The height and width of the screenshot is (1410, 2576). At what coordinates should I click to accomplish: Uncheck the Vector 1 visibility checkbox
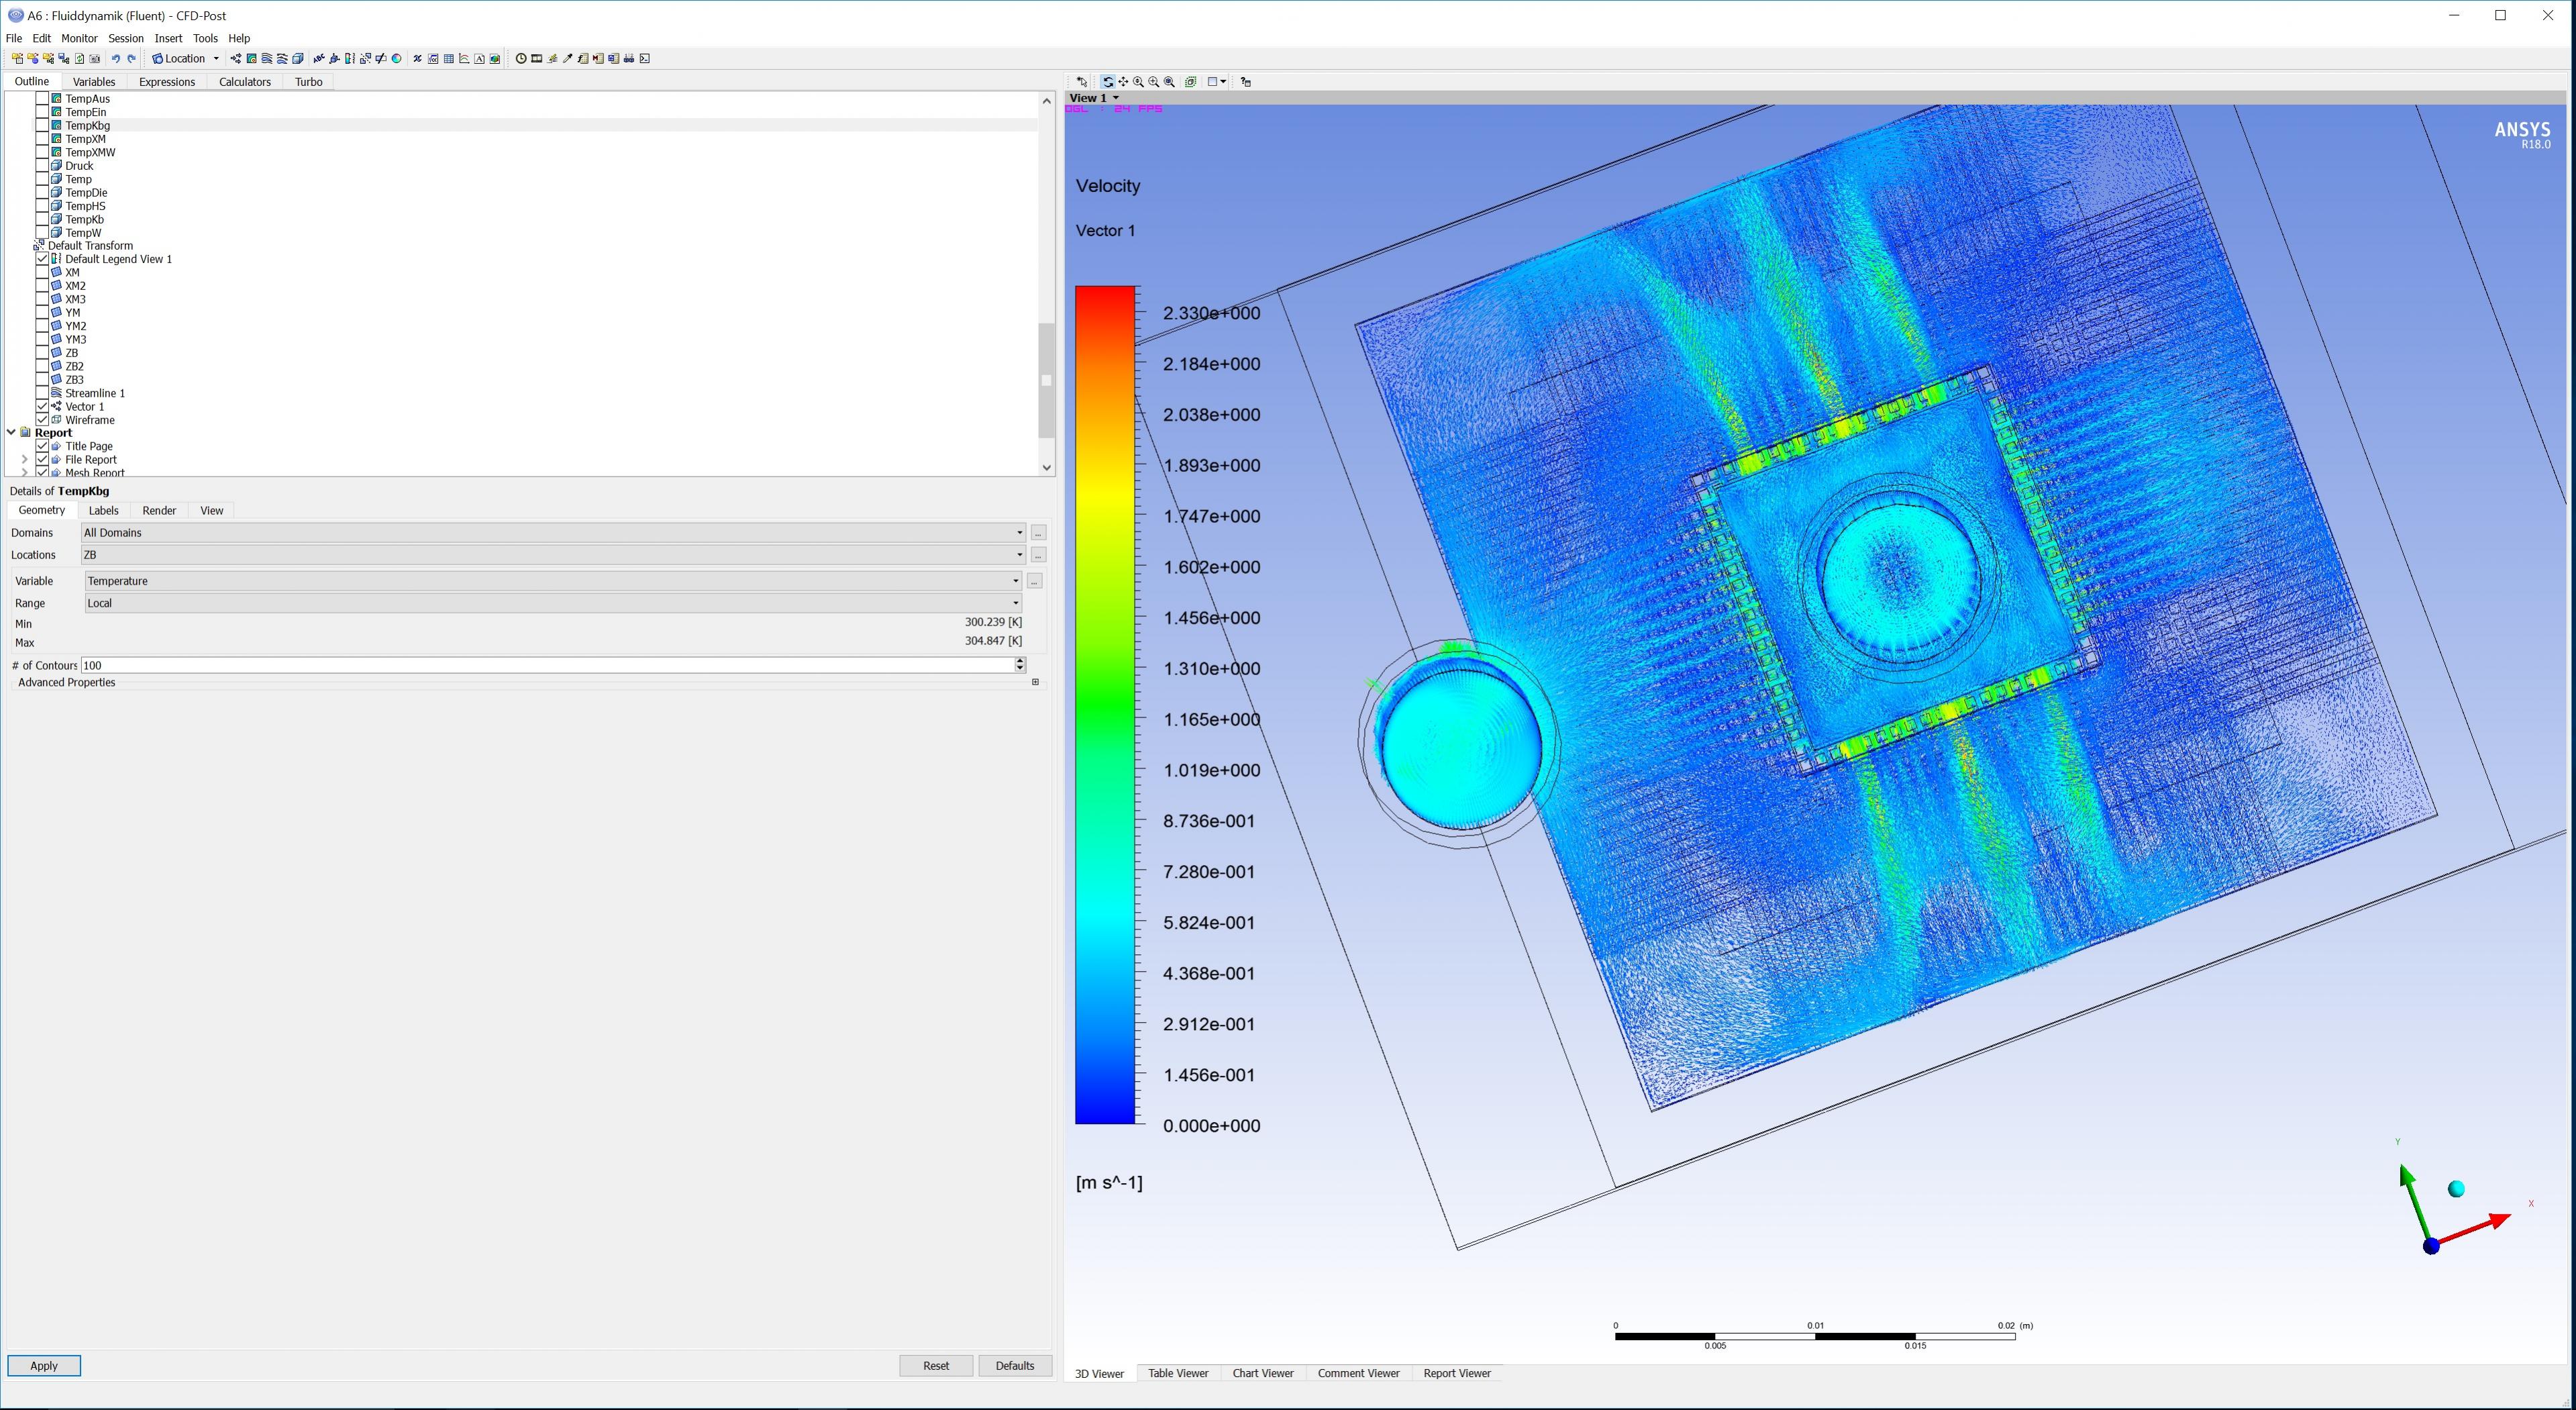[x=42, y=407]
